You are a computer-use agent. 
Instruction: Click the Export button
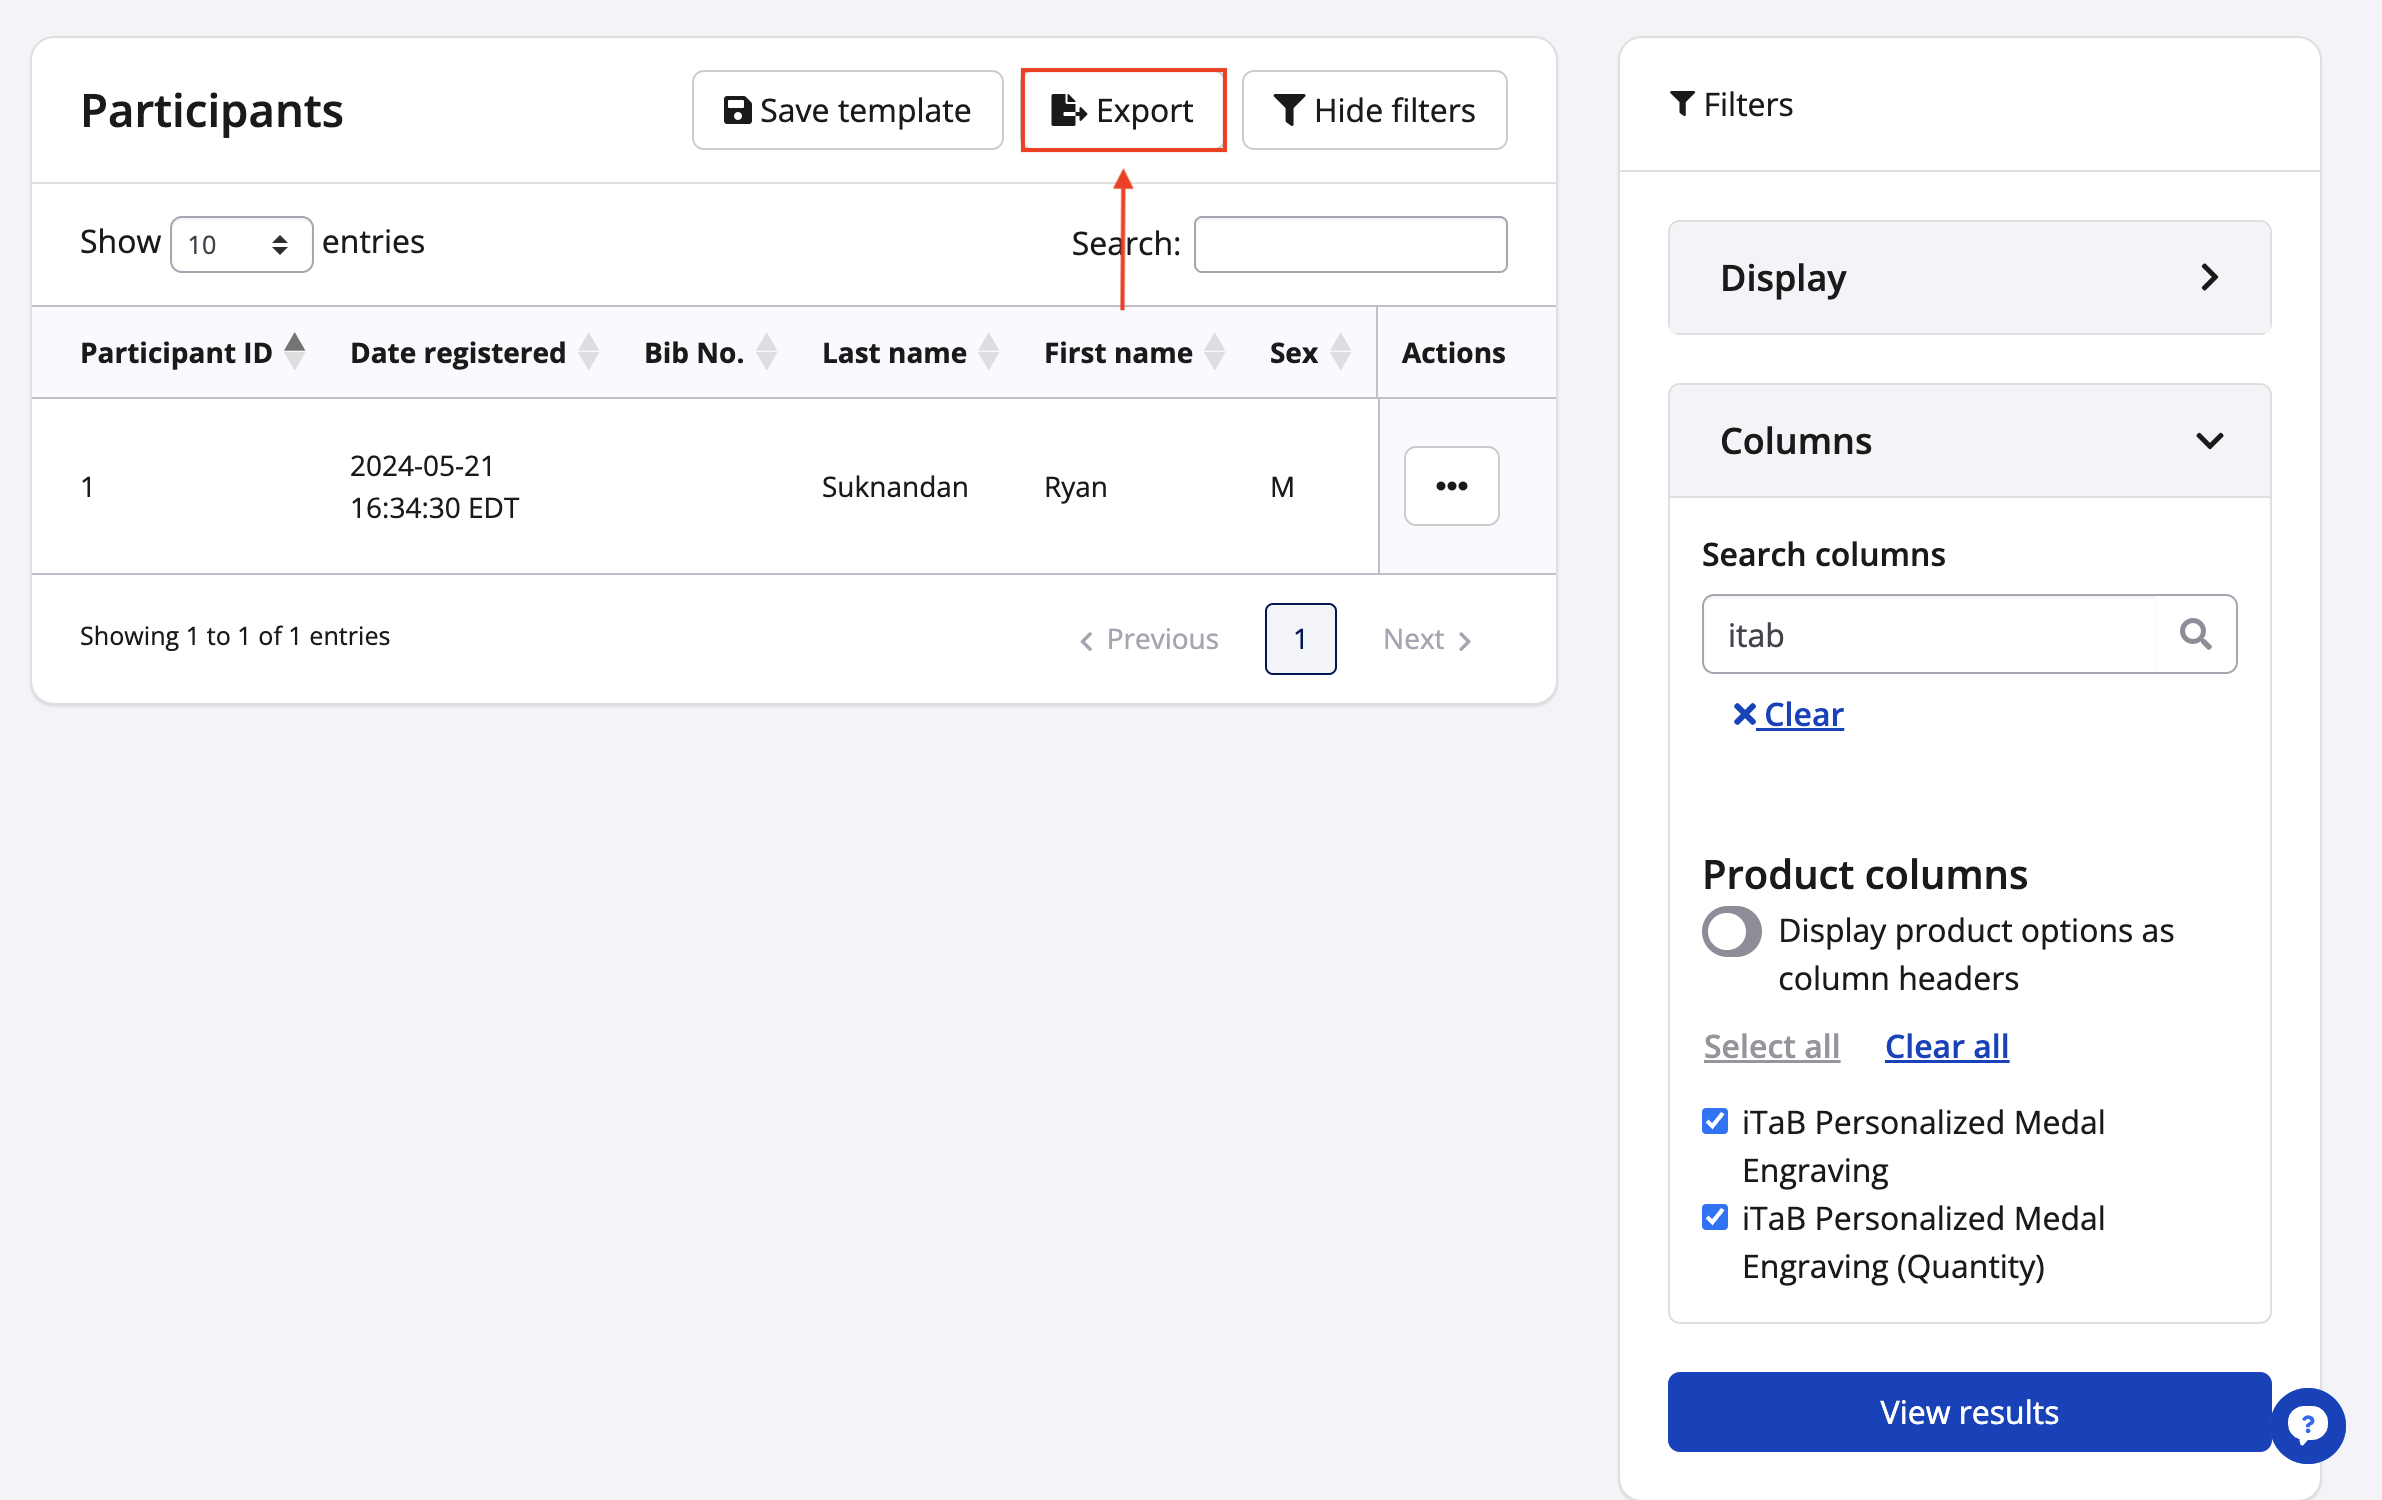1122,110
